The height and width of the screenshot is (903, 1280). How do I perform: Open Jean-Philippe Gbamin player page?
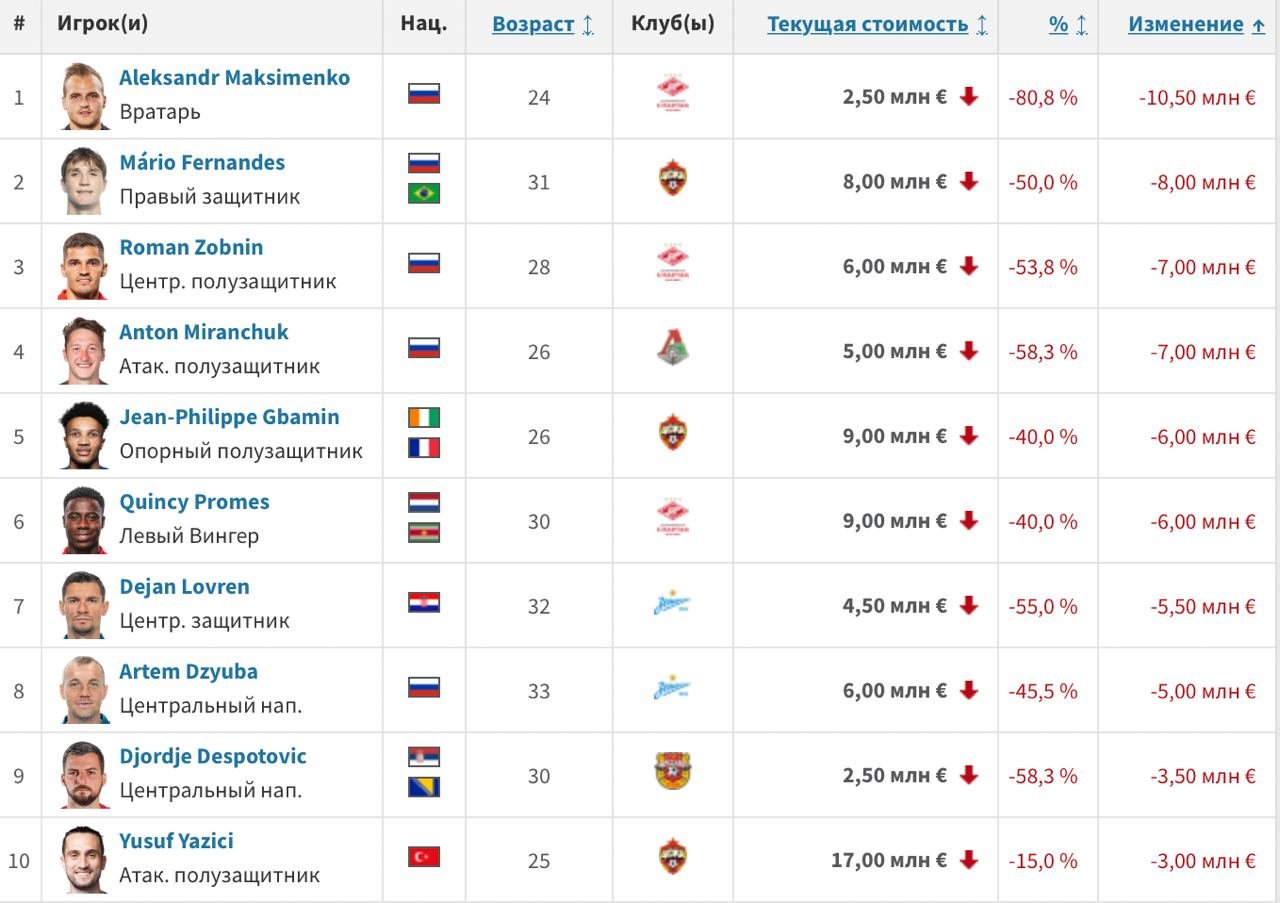[229, 417]
